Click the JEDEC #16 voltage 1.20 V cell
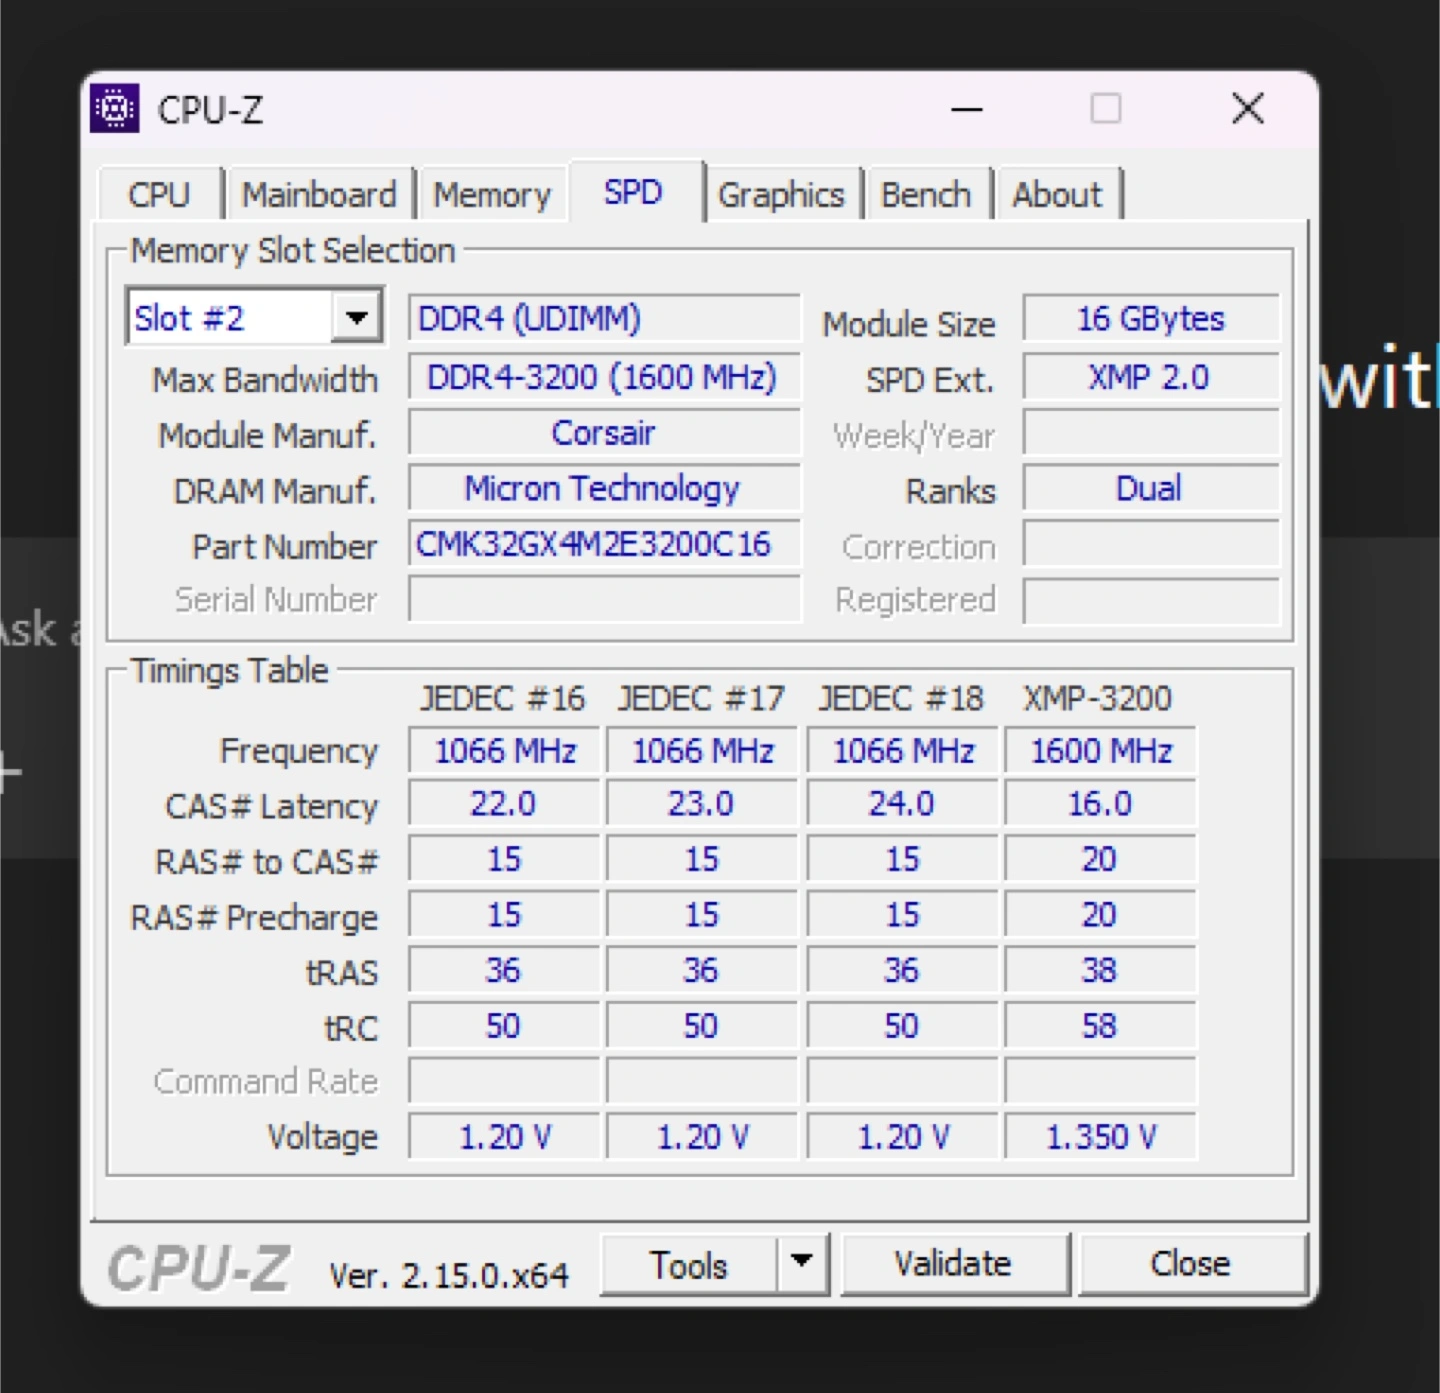 (503, 1137)
